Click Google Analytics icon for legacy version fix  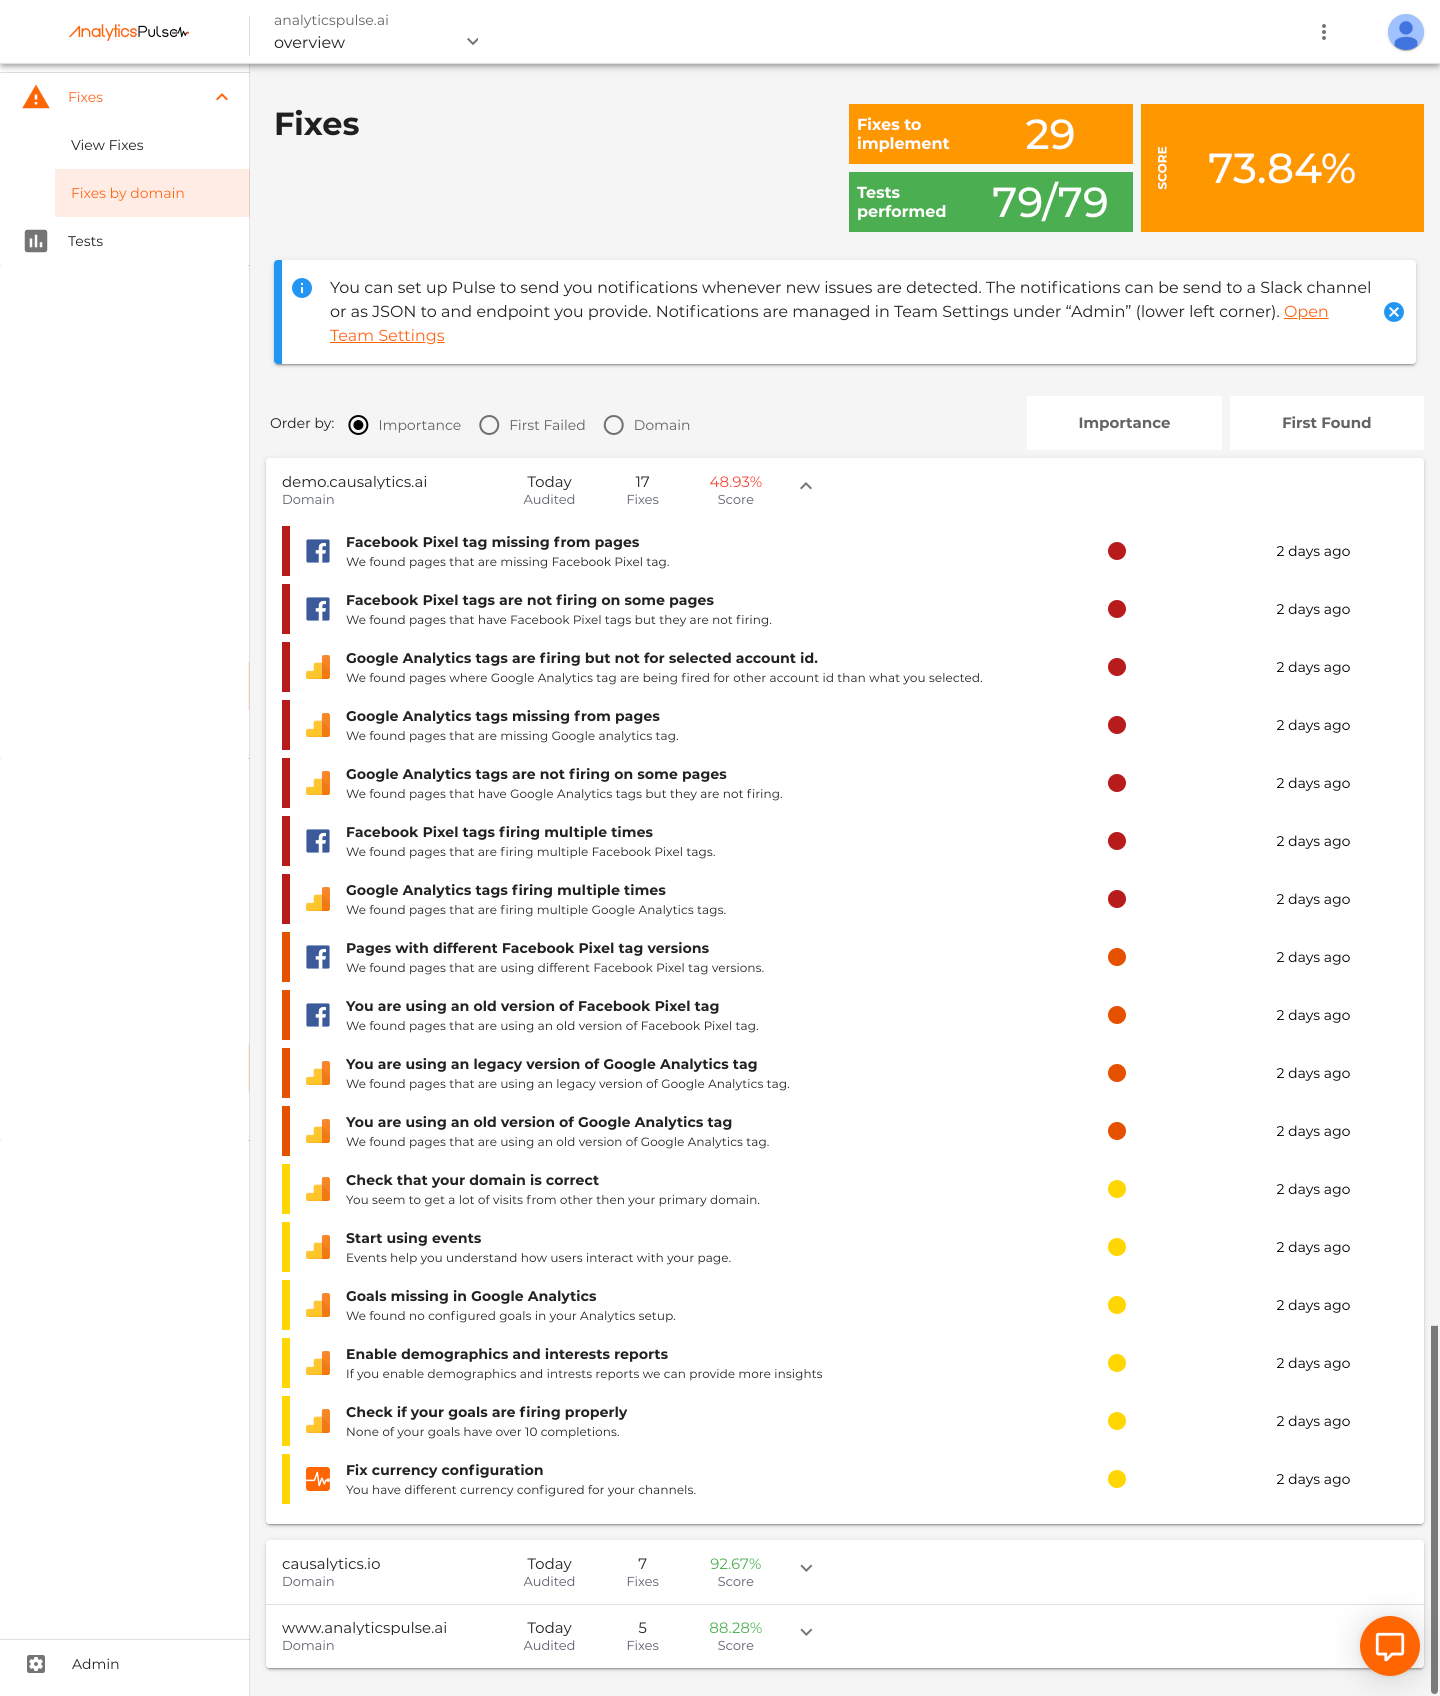318,1073
